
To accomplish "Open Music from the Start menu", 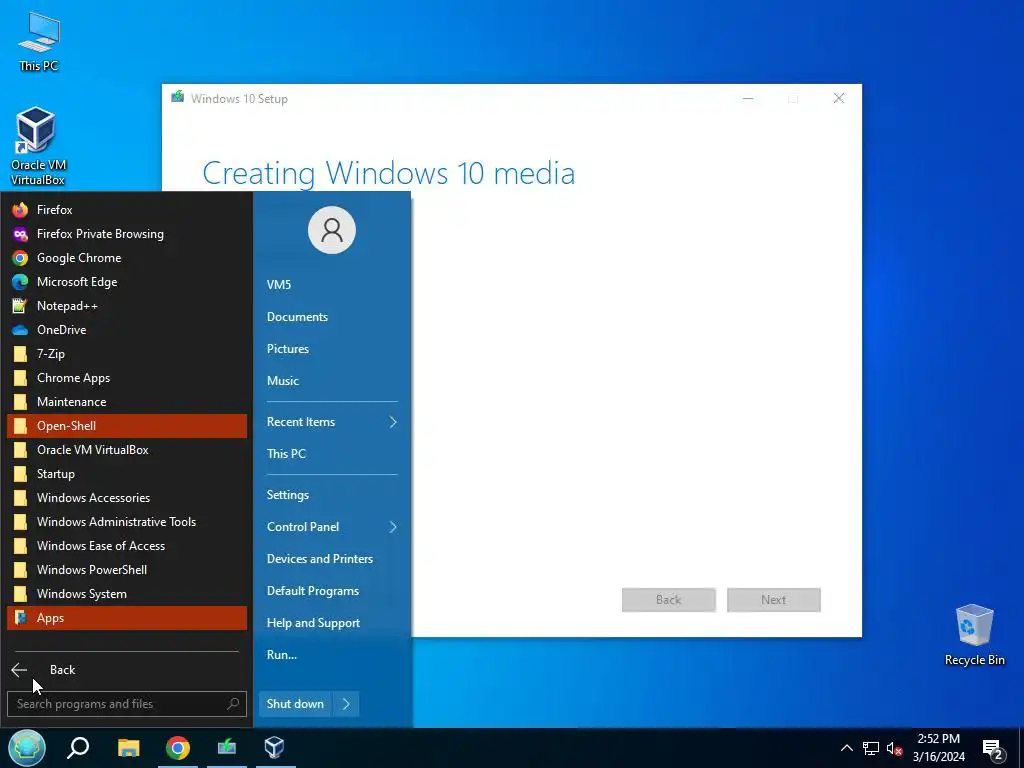I will (x=332, y=381).
